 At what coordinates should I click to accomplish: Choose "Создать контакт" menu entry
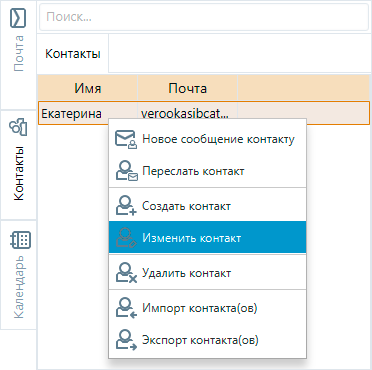pyautogui.click(x=207, y=206)
